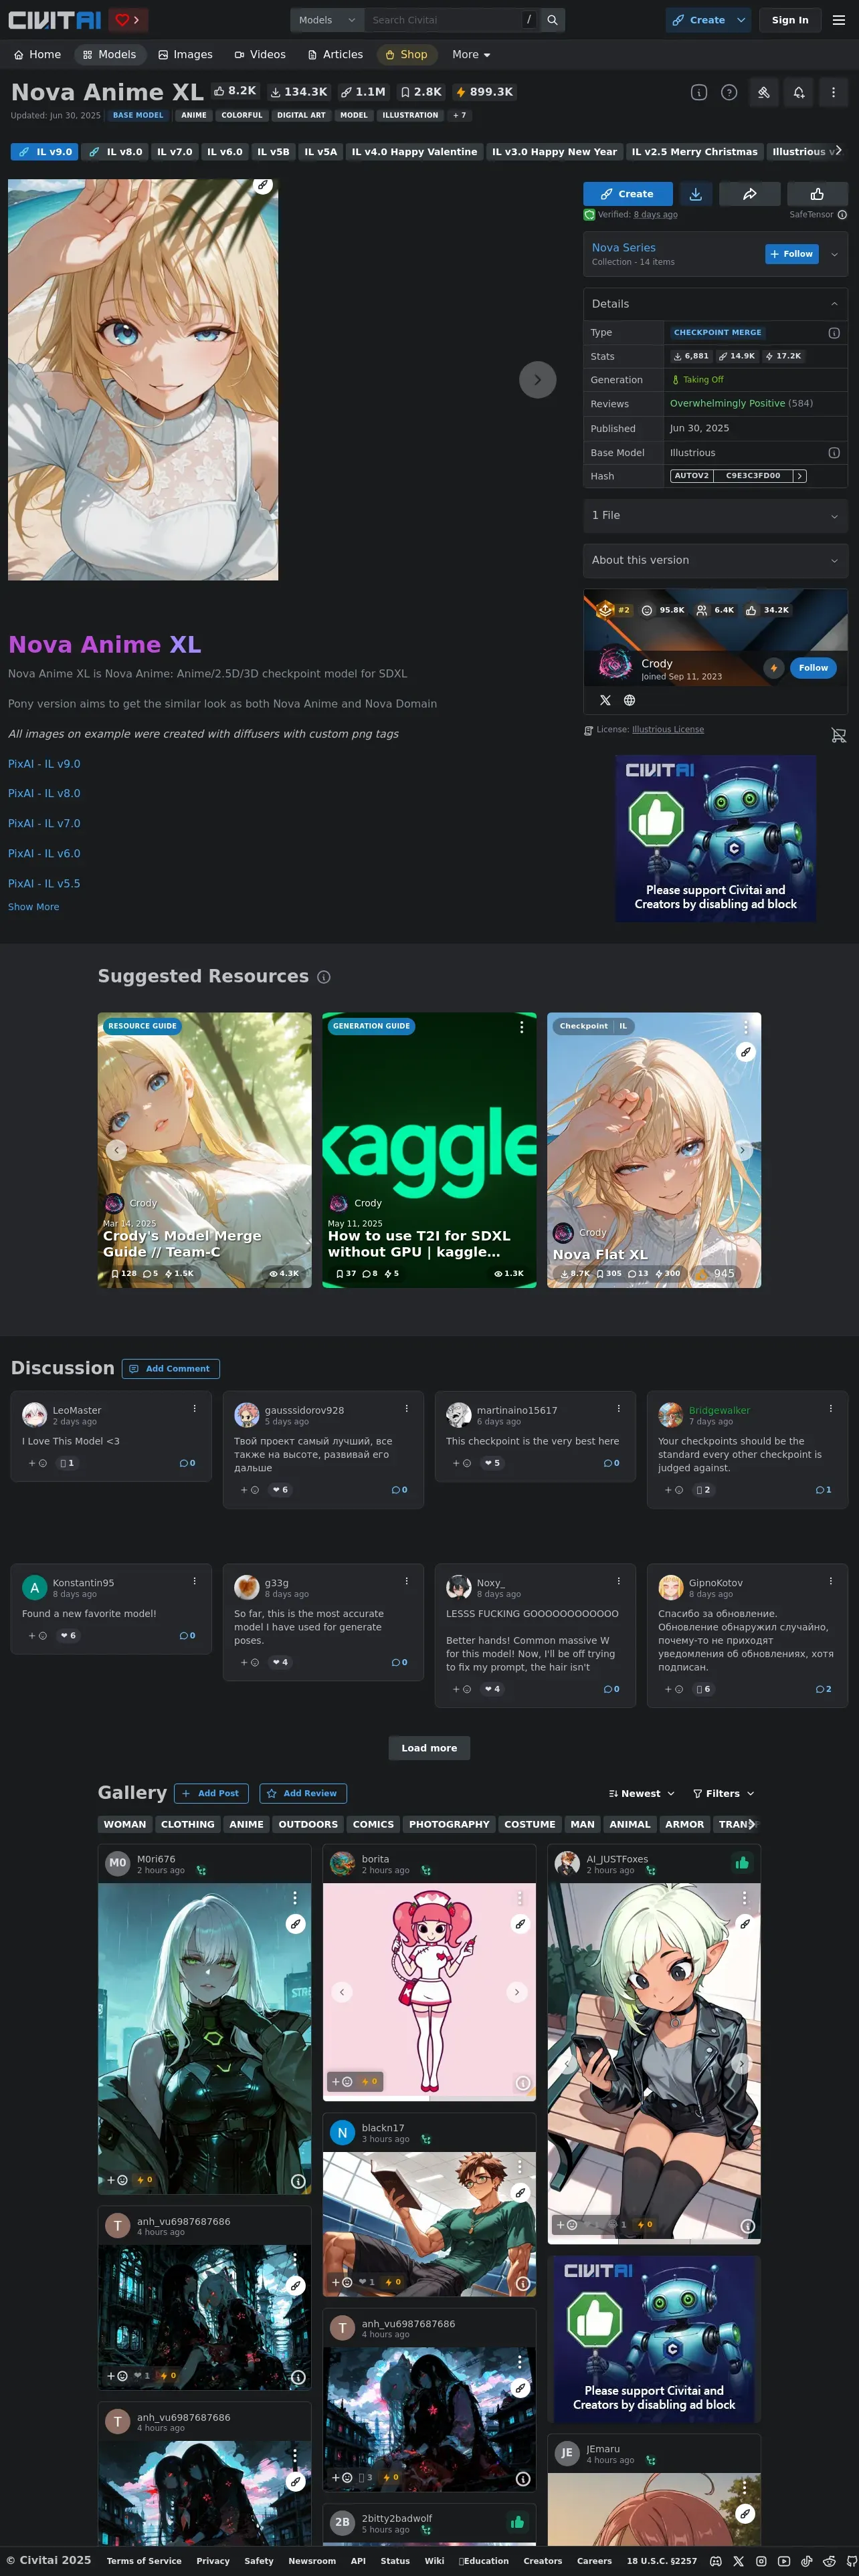This screenshot has height=2576, width=859.
Task: Open options menu on the Kaggle guide card
Action: click(521, 1027)
